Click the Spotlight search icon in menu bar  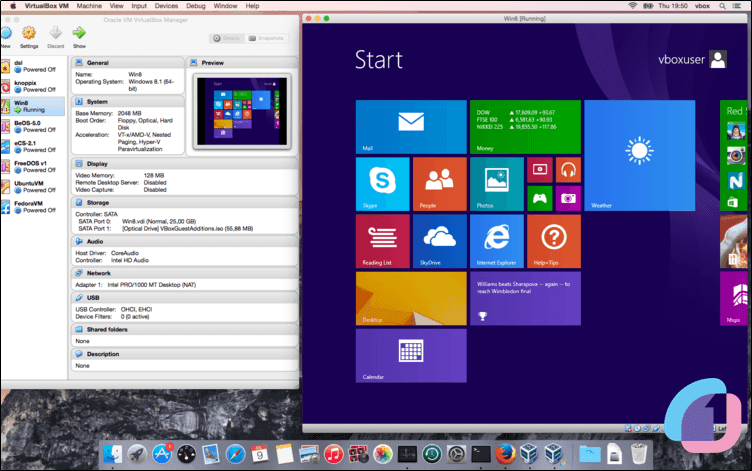tap(722, 6)
